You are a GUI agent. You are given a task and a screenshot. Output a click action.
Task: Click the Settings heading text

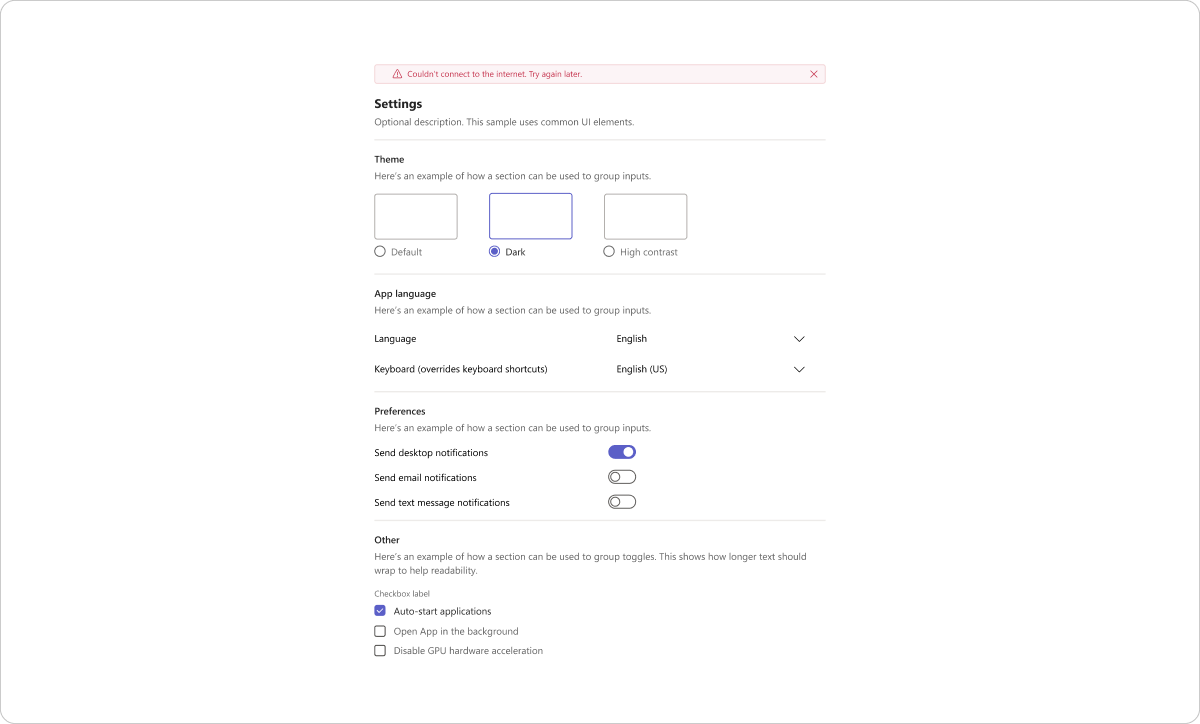pyautogui.click(x=398, y=104)
